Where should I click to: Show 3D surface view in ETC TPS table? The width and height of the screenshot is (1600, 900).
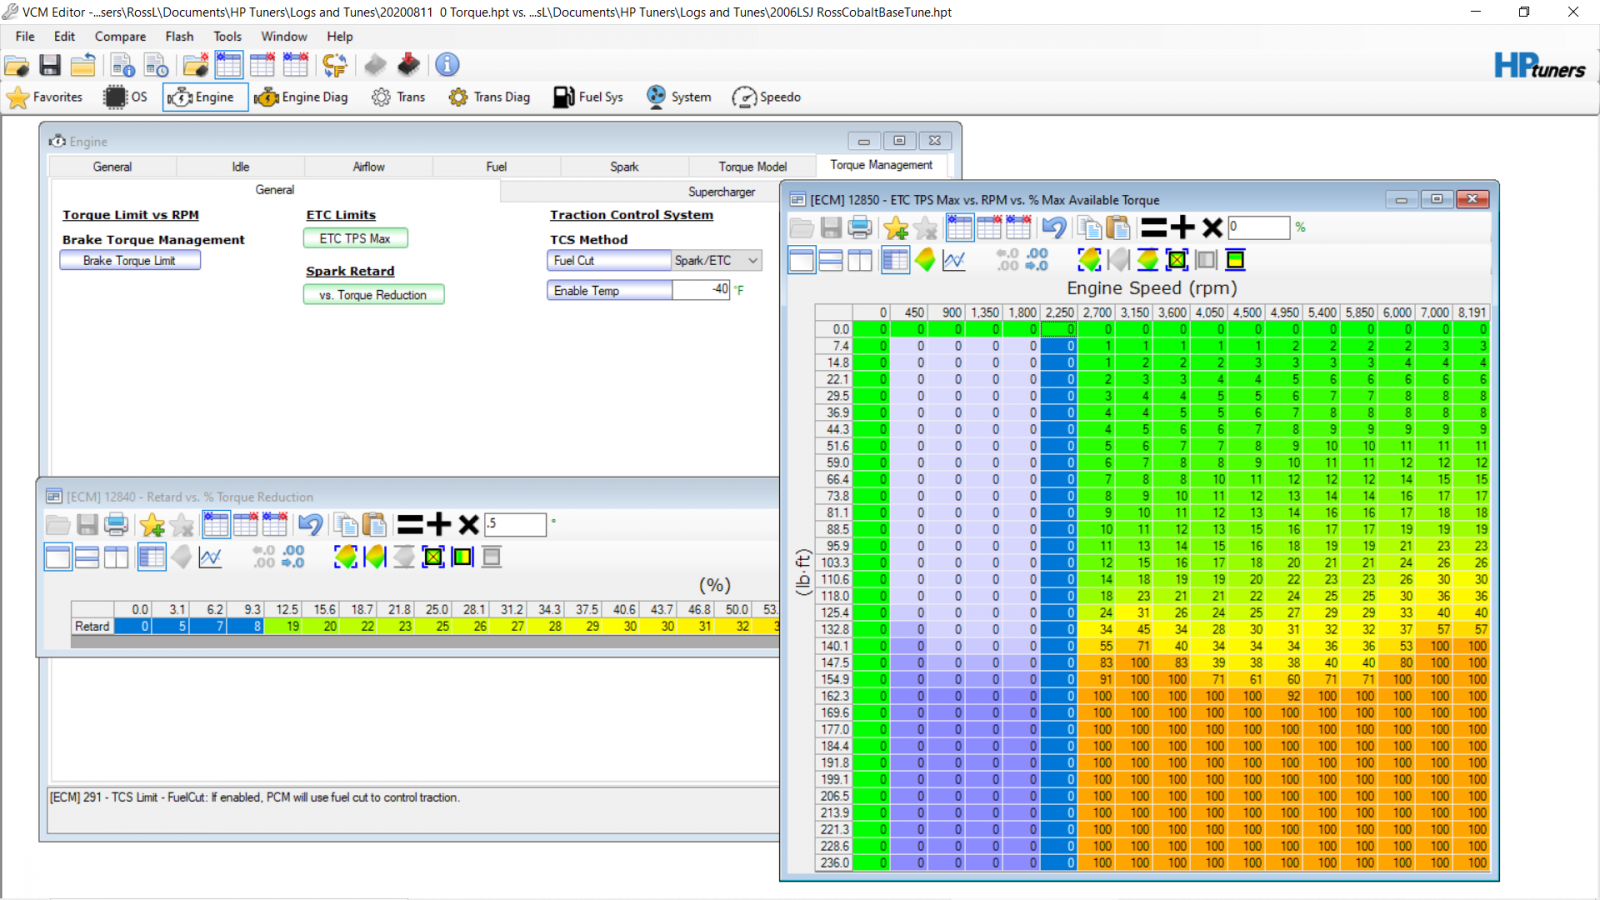(925, 260)
